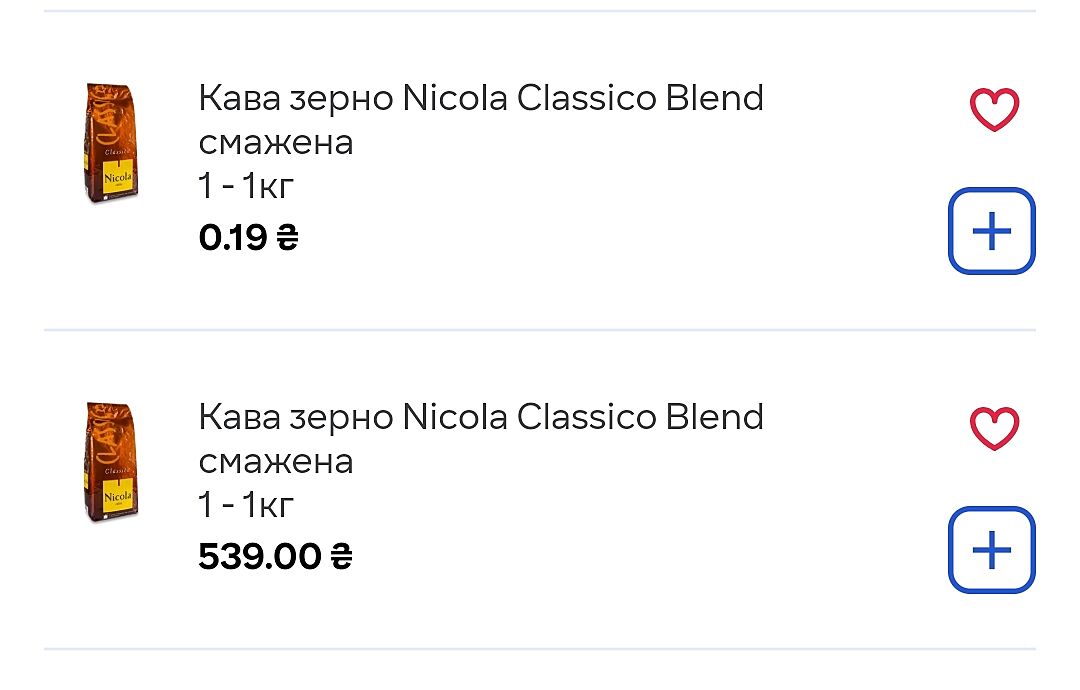This screenshot has width=1080, height=690.
Task: Click "Blend" in the 0.19 ₴ product title
Action: tap(714, 98)
